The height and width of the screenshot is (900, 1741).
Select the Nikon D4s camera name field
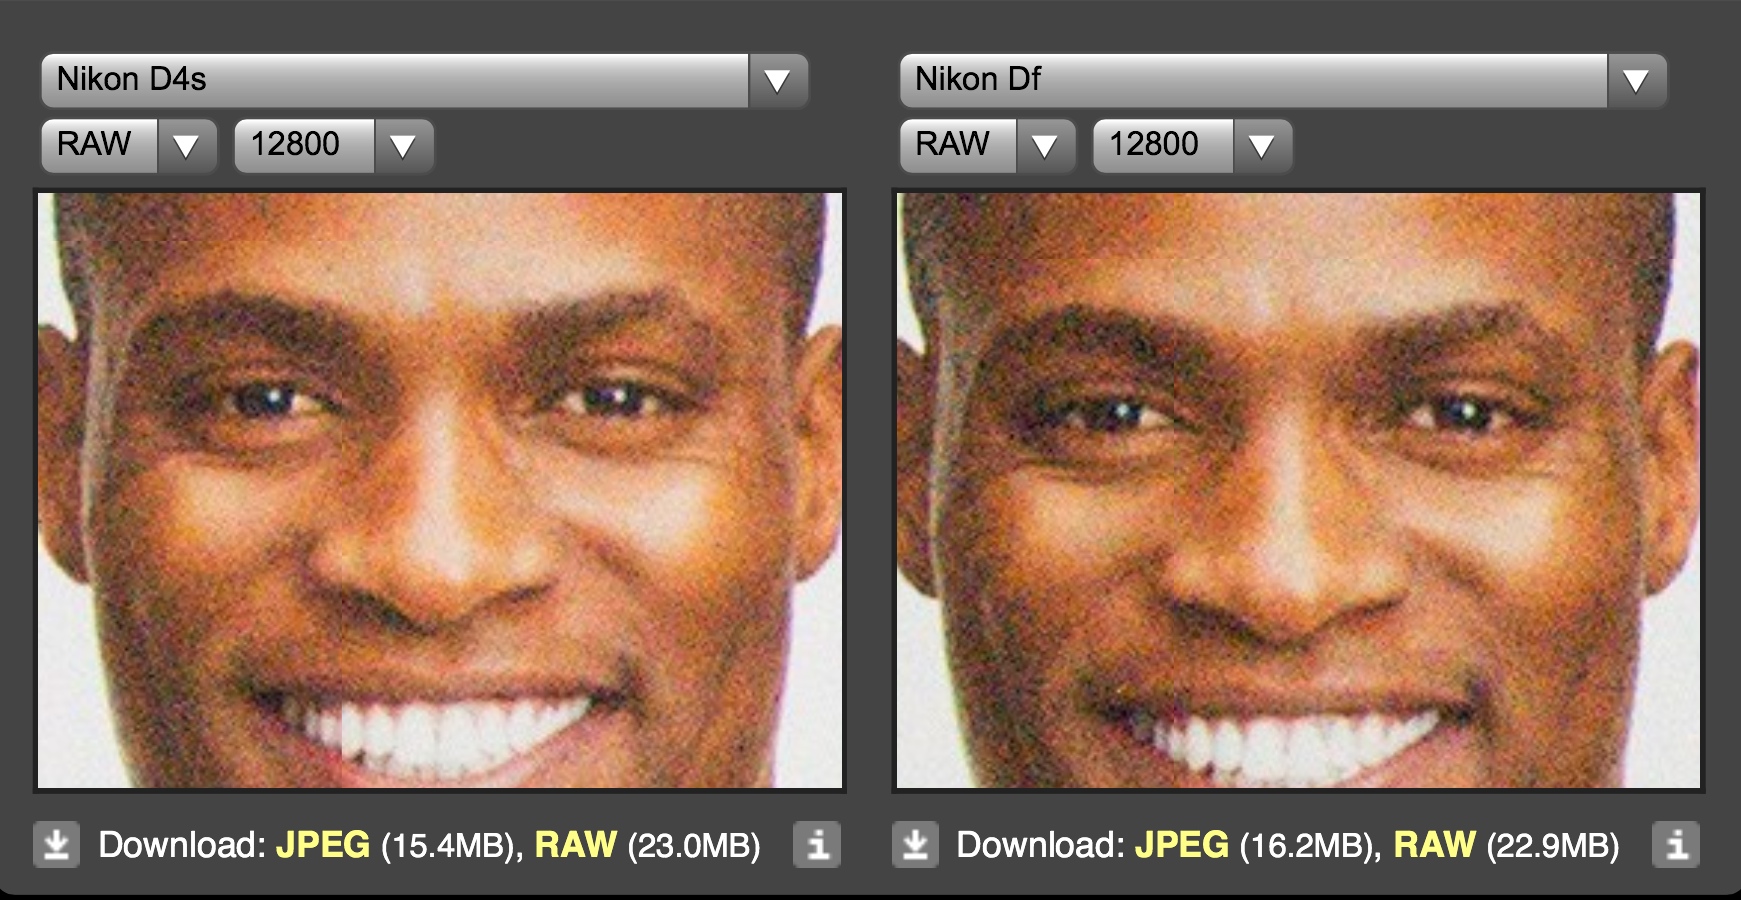(395, 81)
